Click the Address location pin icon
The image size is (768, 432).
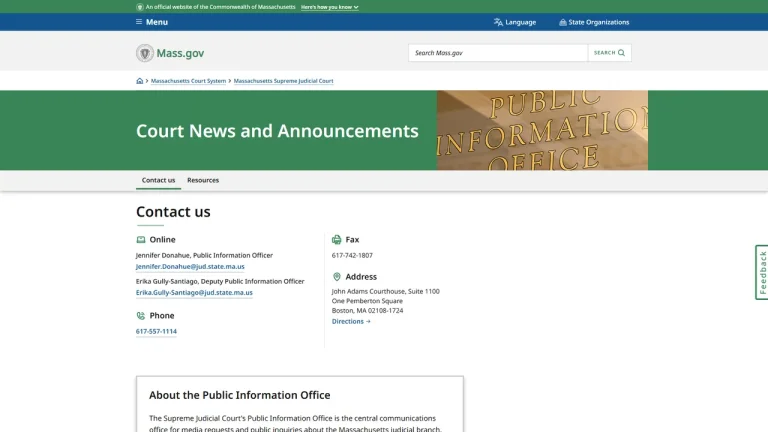pyautogui.click(x=336, y=277)
